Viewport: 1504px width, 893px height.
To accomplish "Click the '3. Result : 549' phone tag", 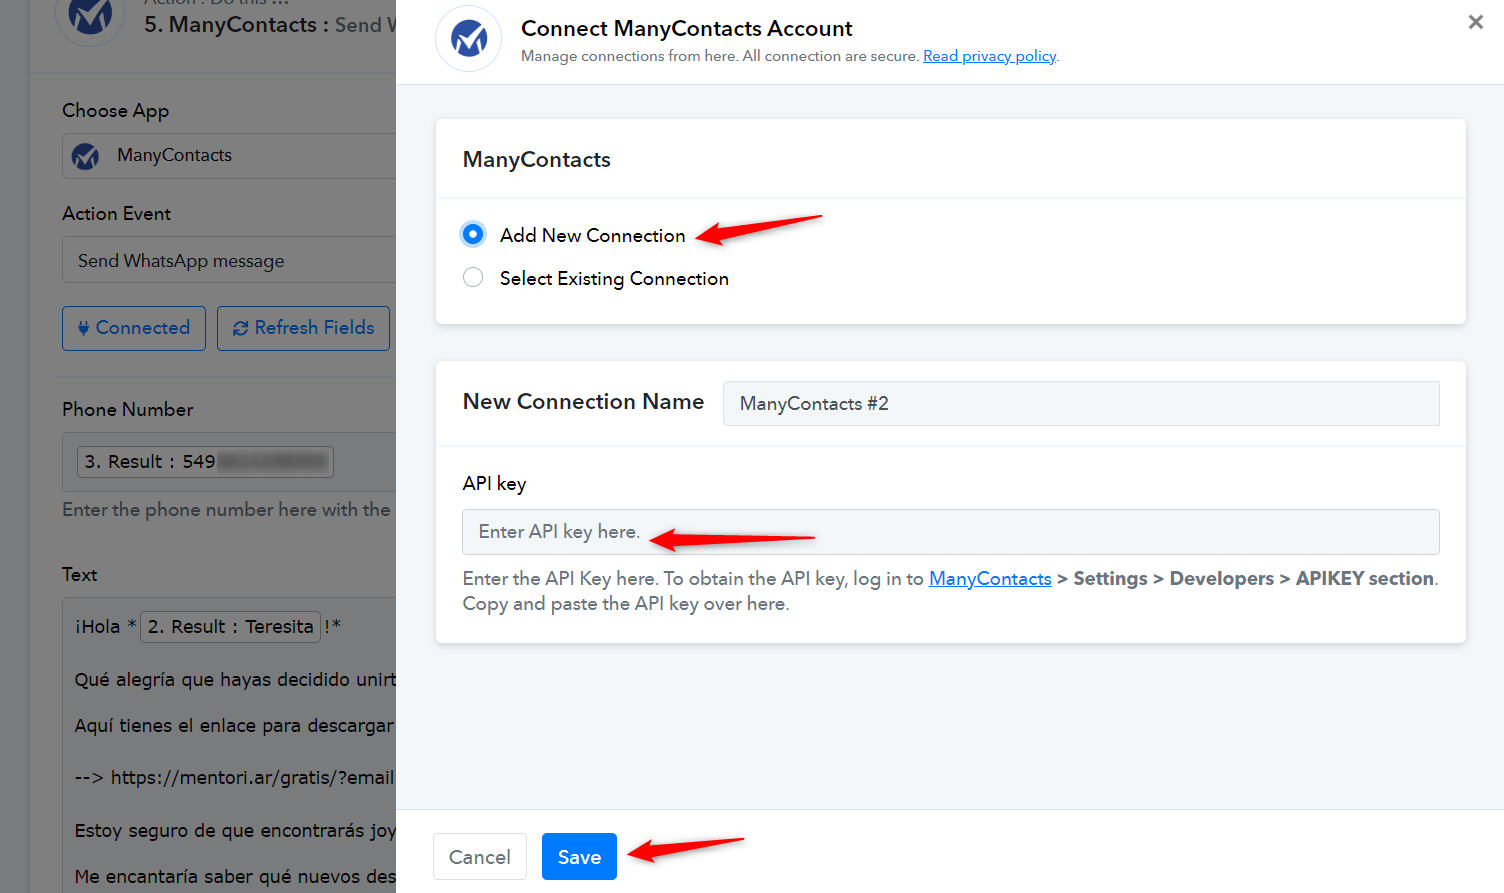I will (205, 462).
